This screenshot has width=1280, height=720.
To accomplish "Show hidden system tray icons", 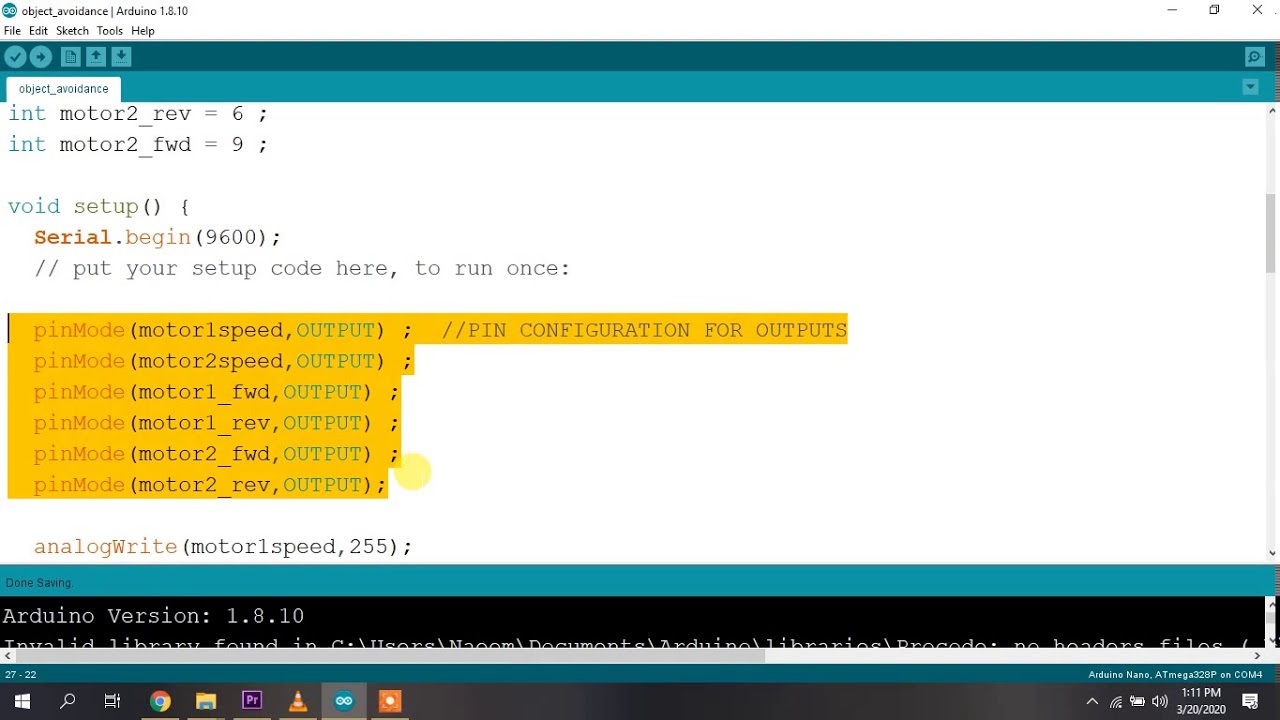I will 1092,702.
